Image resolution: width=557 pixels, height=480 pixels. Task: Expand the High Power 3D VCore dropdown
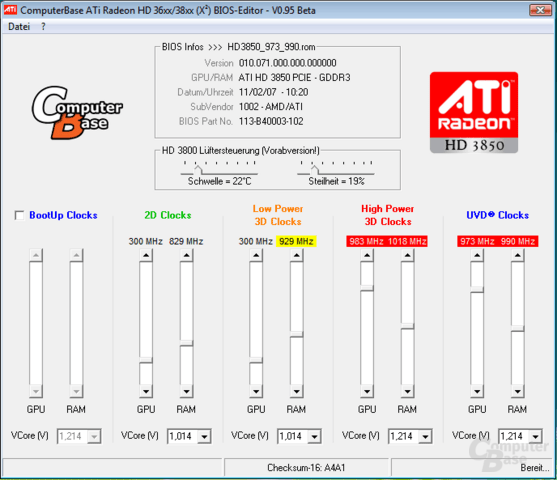(425, 436)
